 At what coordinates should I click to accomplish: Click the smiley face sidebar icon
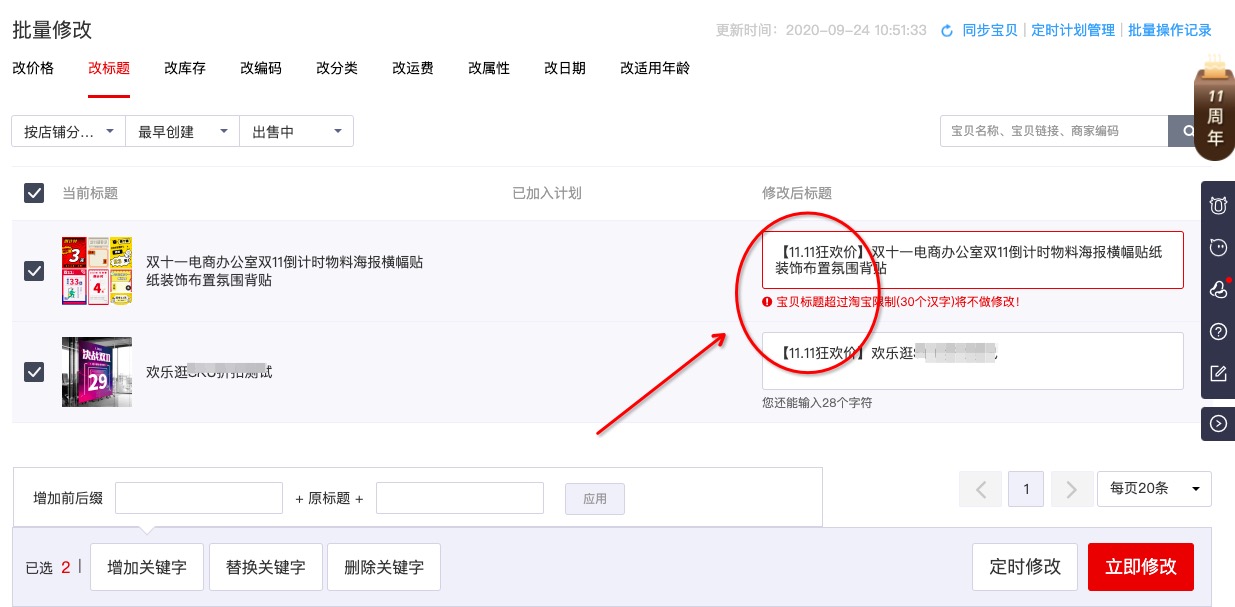[1218, 248]
